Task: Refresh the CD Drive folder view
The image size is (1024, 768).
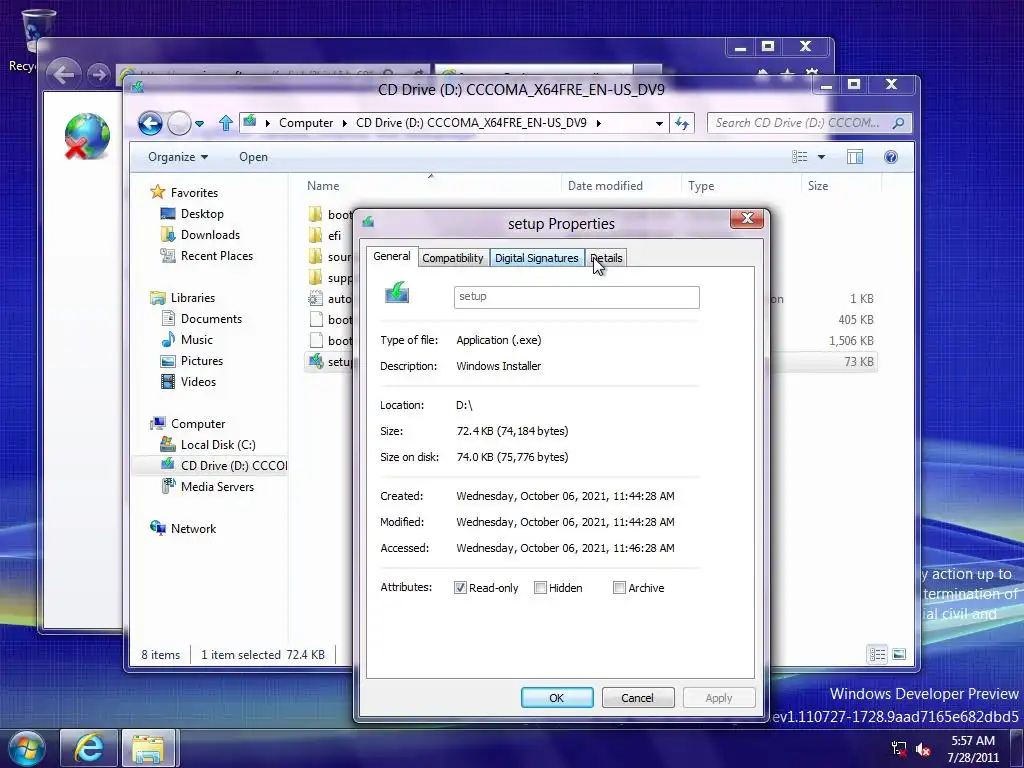Action: pos(682,123)
